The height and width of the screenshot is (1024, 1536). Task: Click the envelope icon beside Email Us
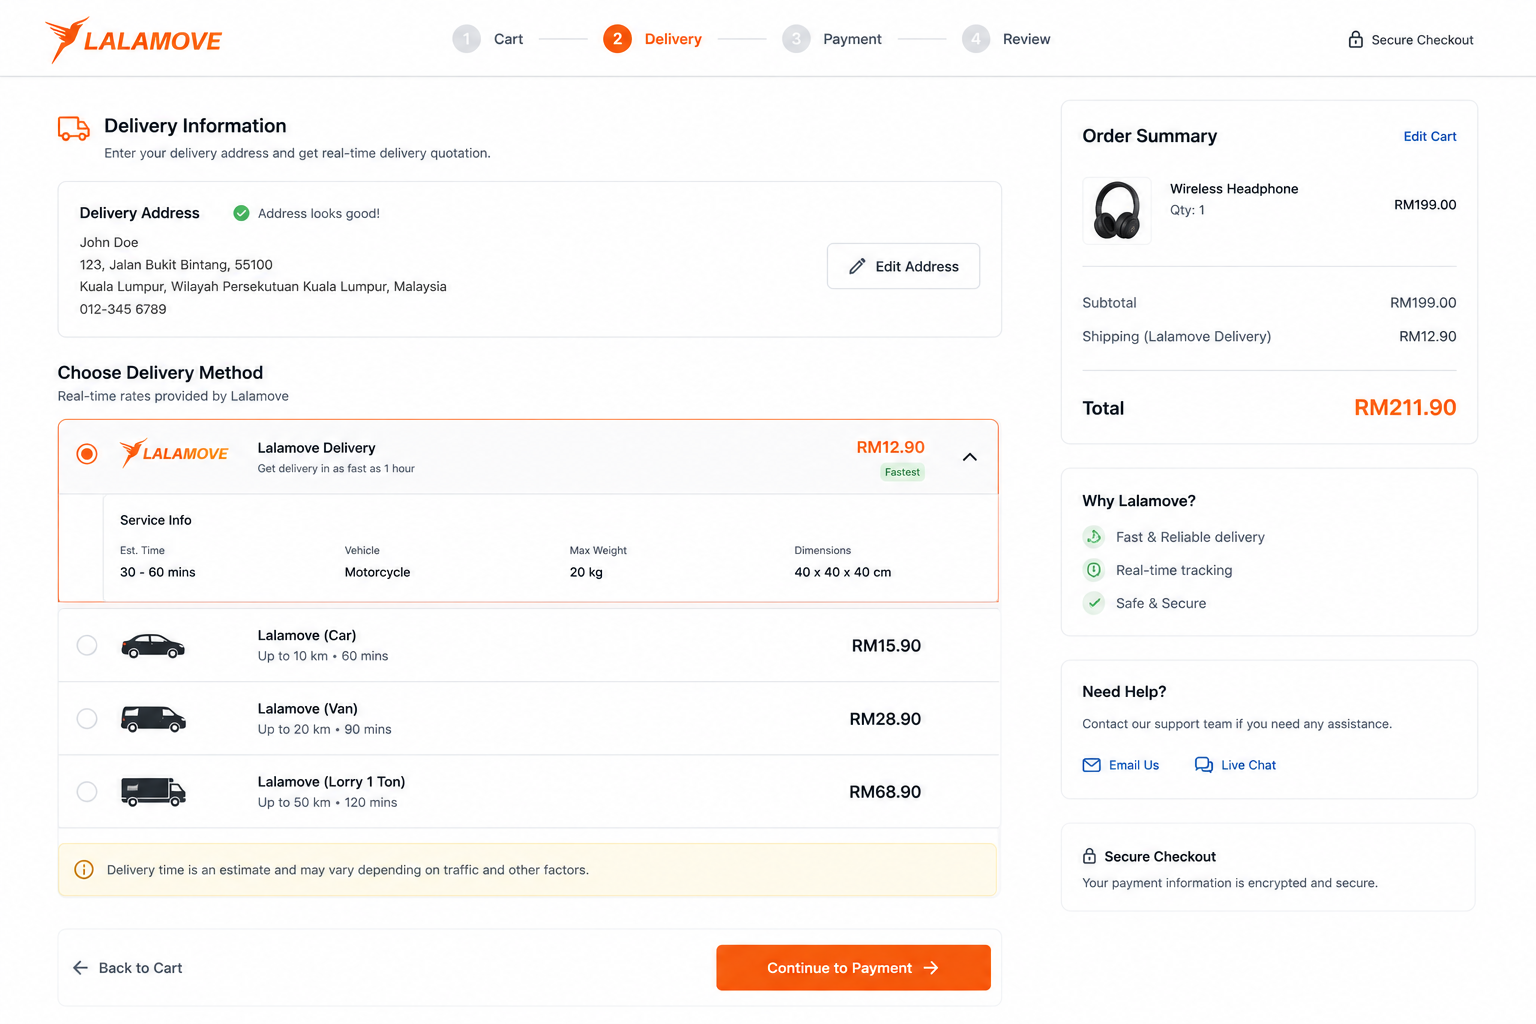(1091, 765)
